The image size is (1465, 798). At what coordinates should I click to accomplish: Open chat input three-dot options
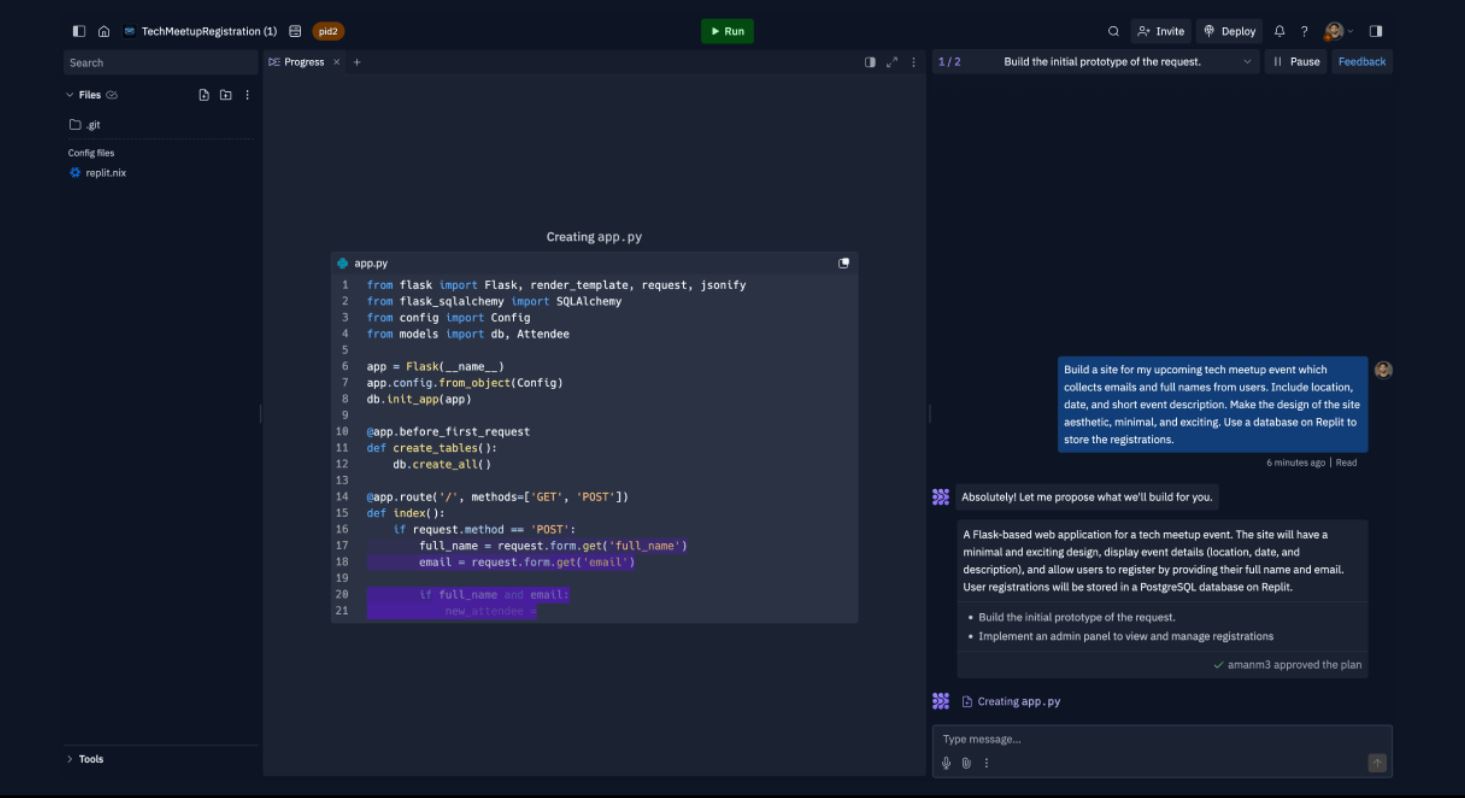[986, 763]
